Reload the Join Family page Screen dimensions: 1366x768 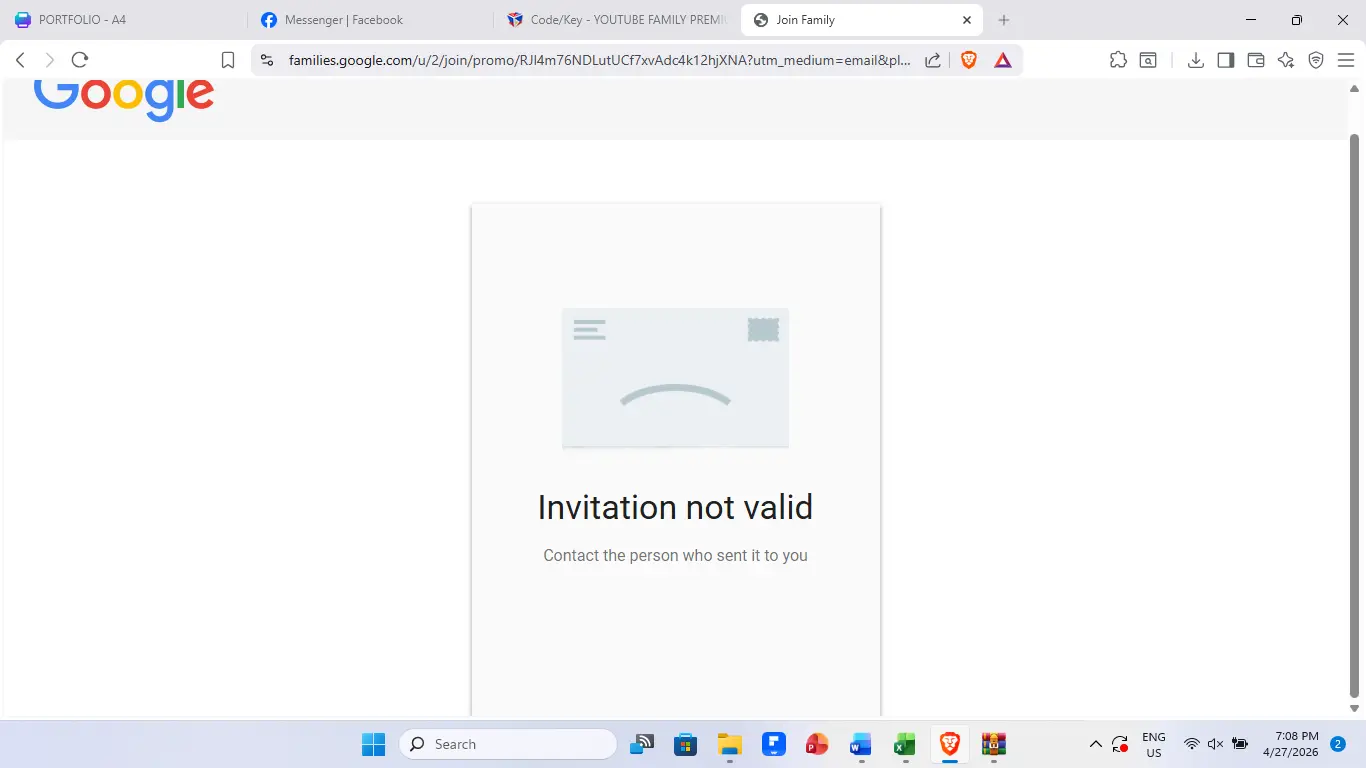80,60
